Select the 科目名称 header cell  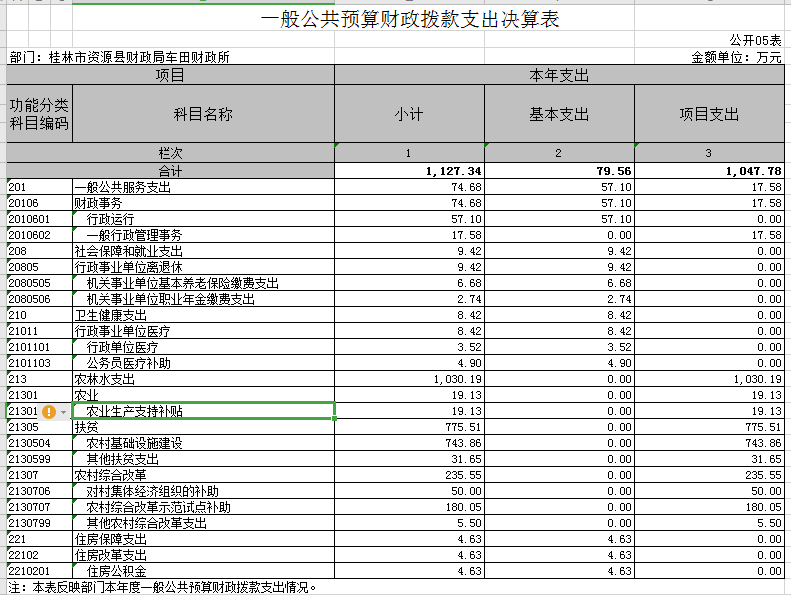coord(203,115)
